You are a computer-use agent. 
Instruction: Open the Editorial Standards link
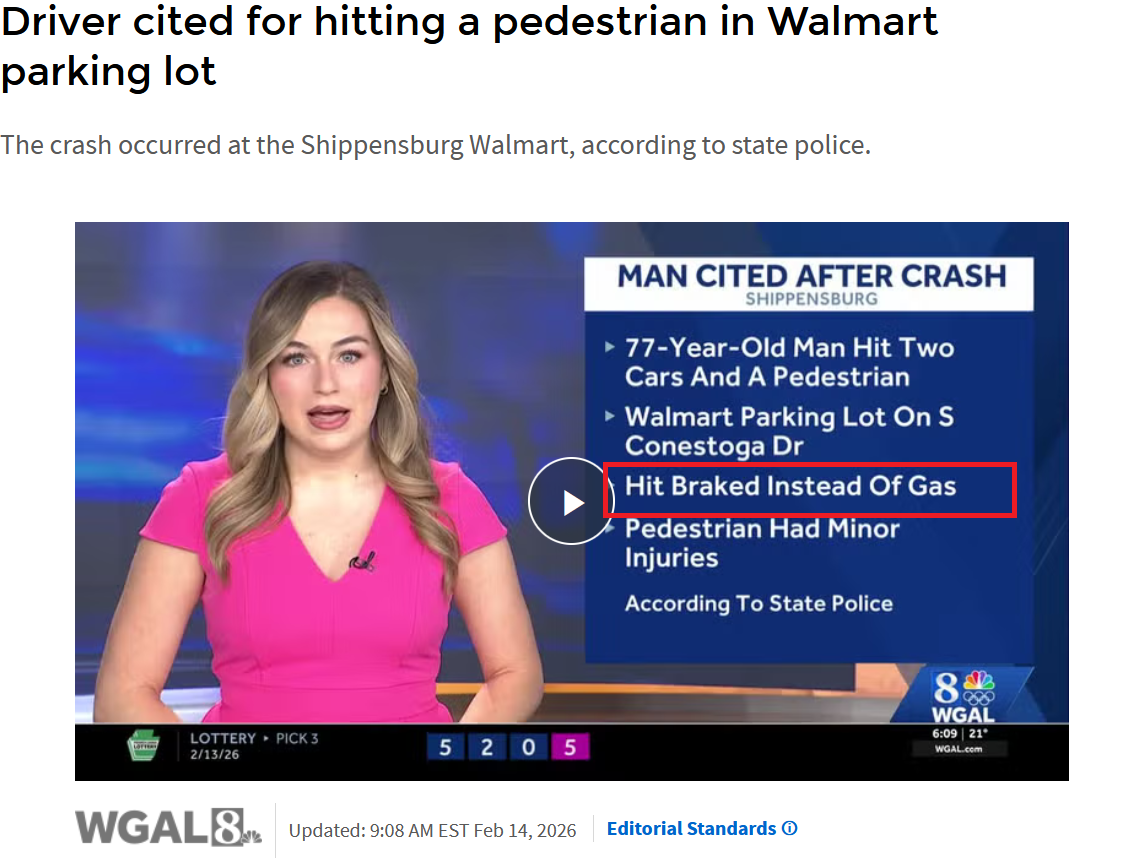coord(691,829)
